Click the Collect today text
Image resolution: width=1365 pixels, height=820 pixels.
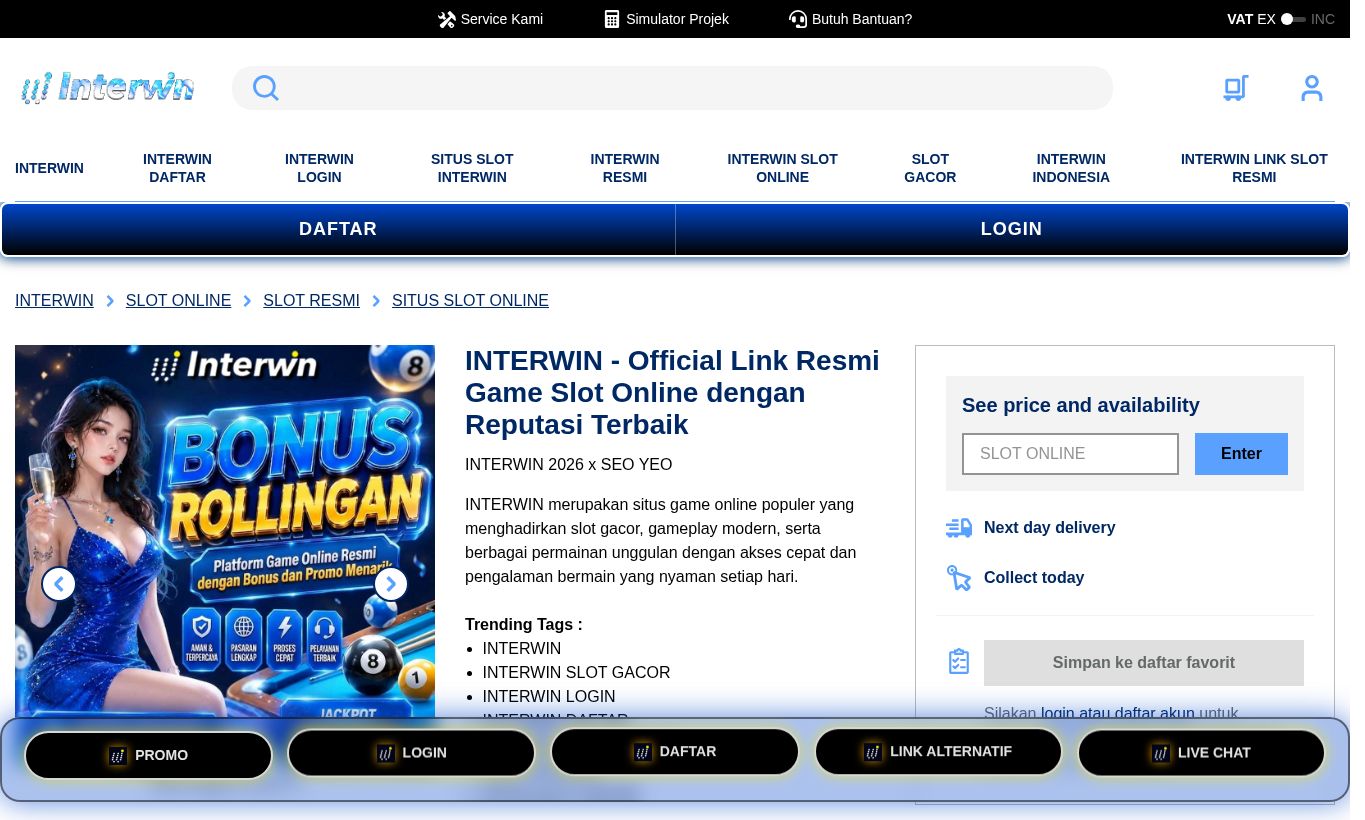1034,578
